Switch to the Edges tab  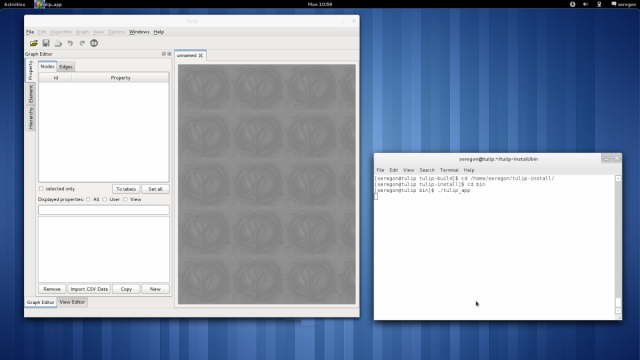pyautogui.click(x=66, y=67)
